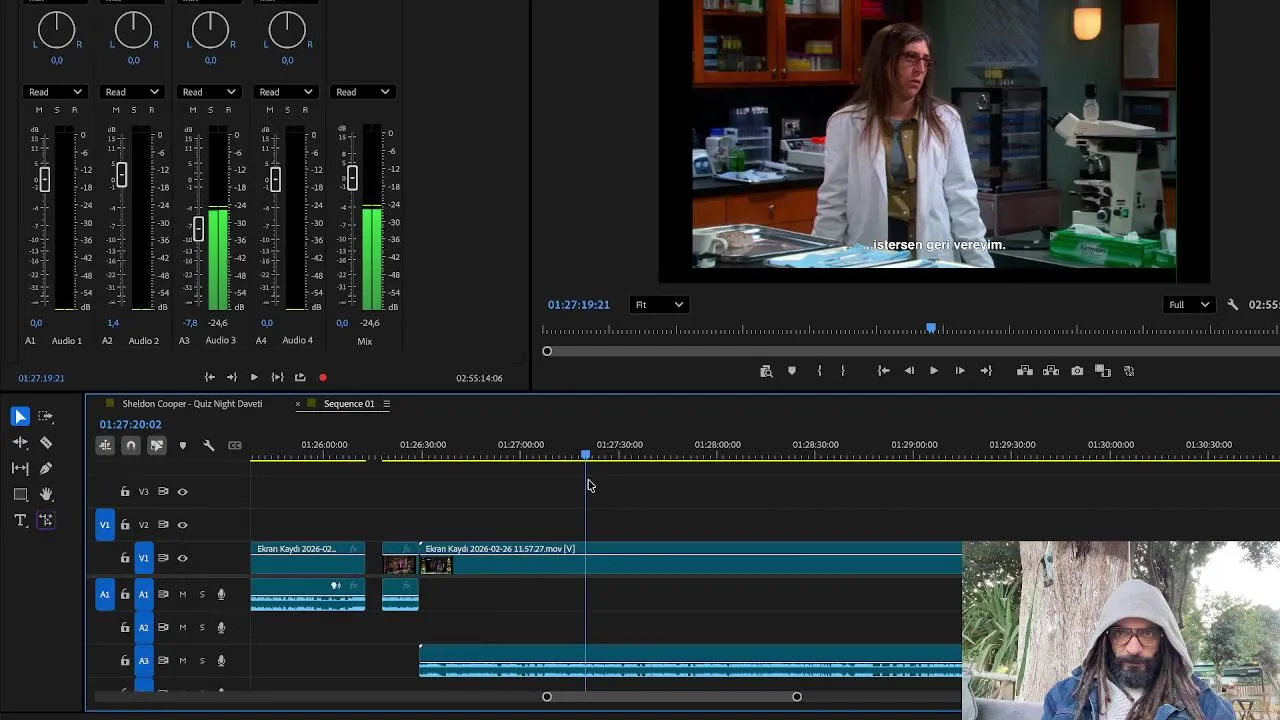Enable voice-over record on track A3
1280x720 pixels.
[x=221, y=661]
